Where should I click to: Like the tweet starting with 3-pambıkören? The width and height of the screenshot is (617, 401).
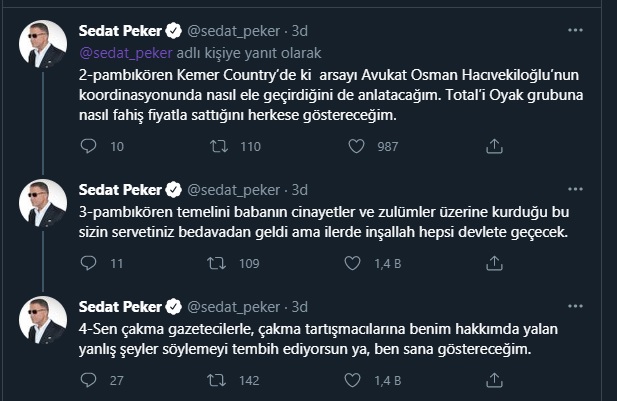coord(356,264)
